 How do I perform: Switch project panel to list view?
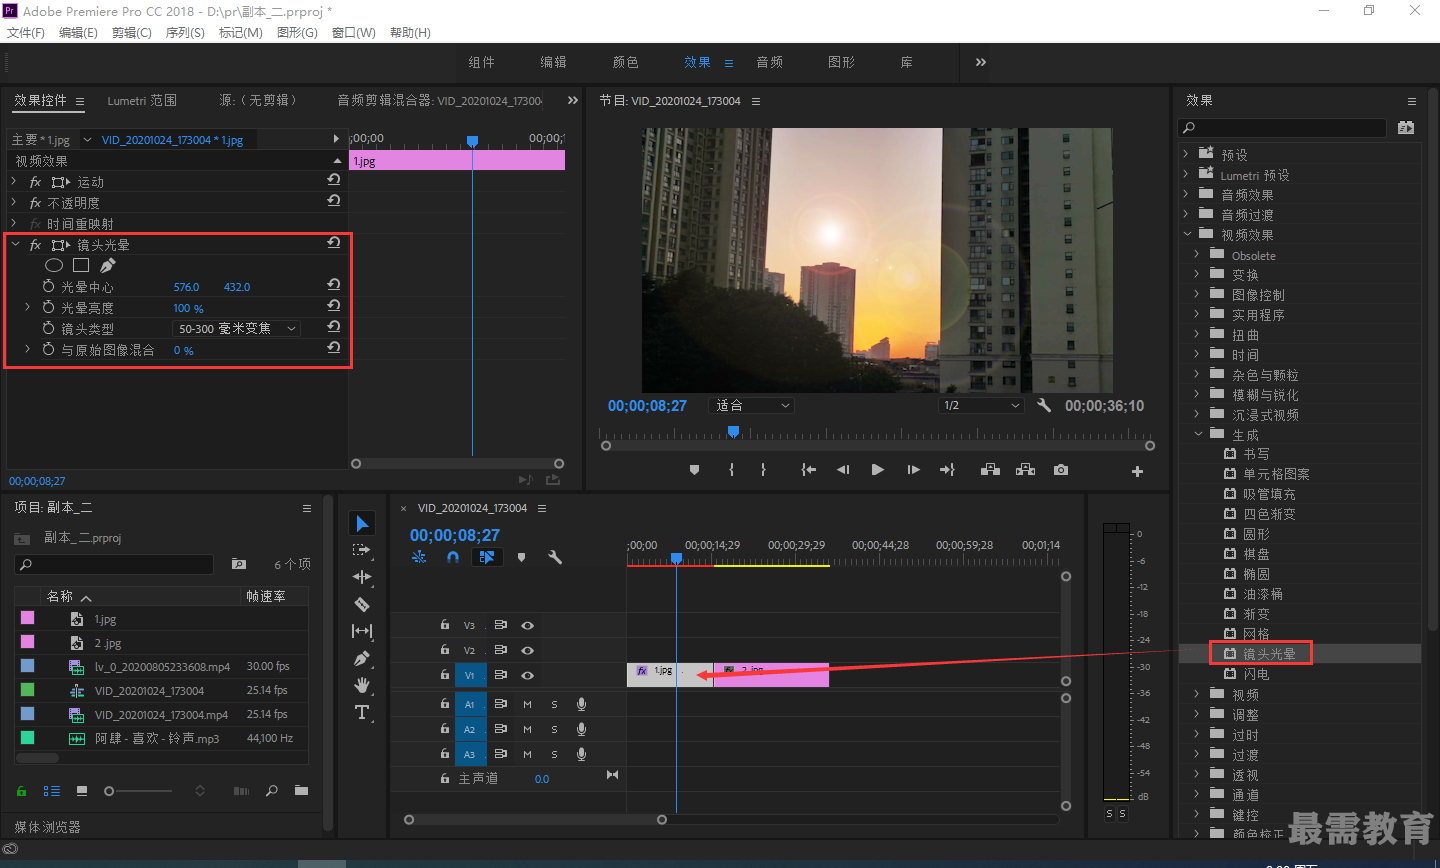pos(52,790)
